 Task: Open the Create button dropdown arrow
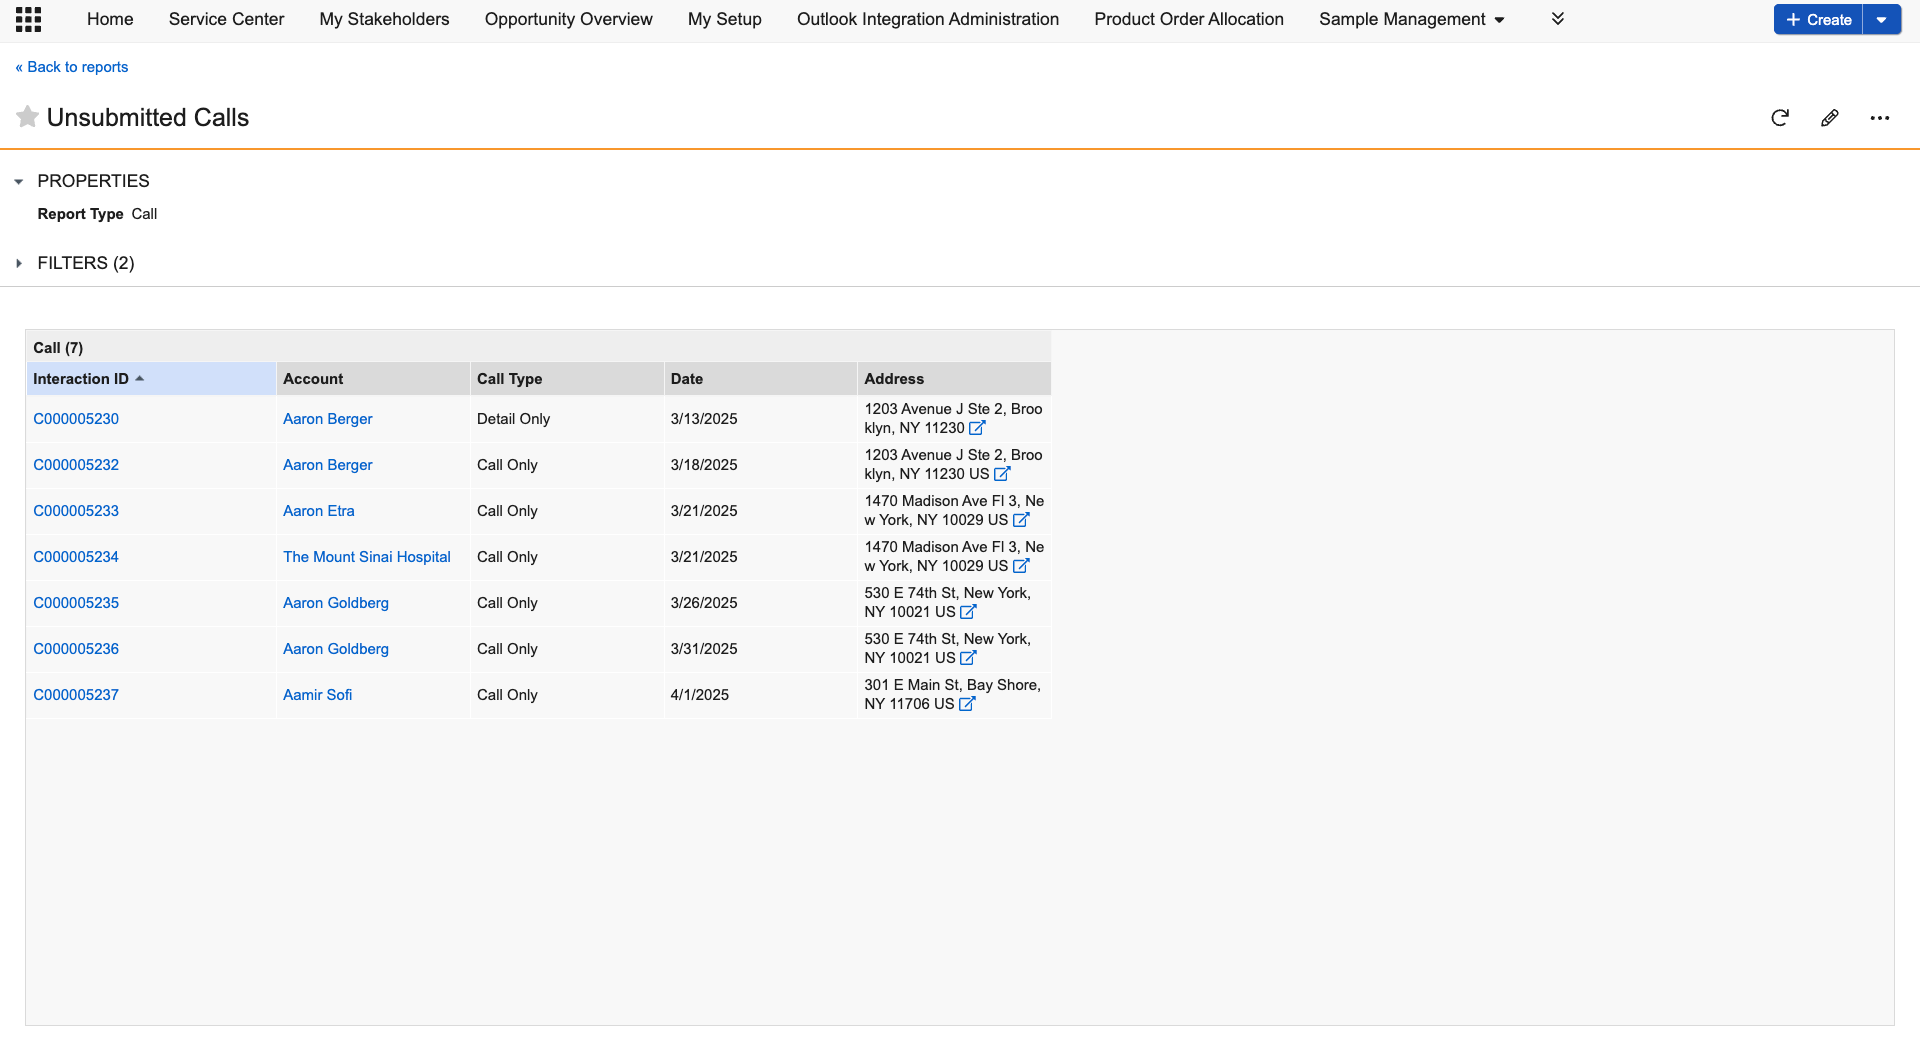click(x=1881, y=19)
